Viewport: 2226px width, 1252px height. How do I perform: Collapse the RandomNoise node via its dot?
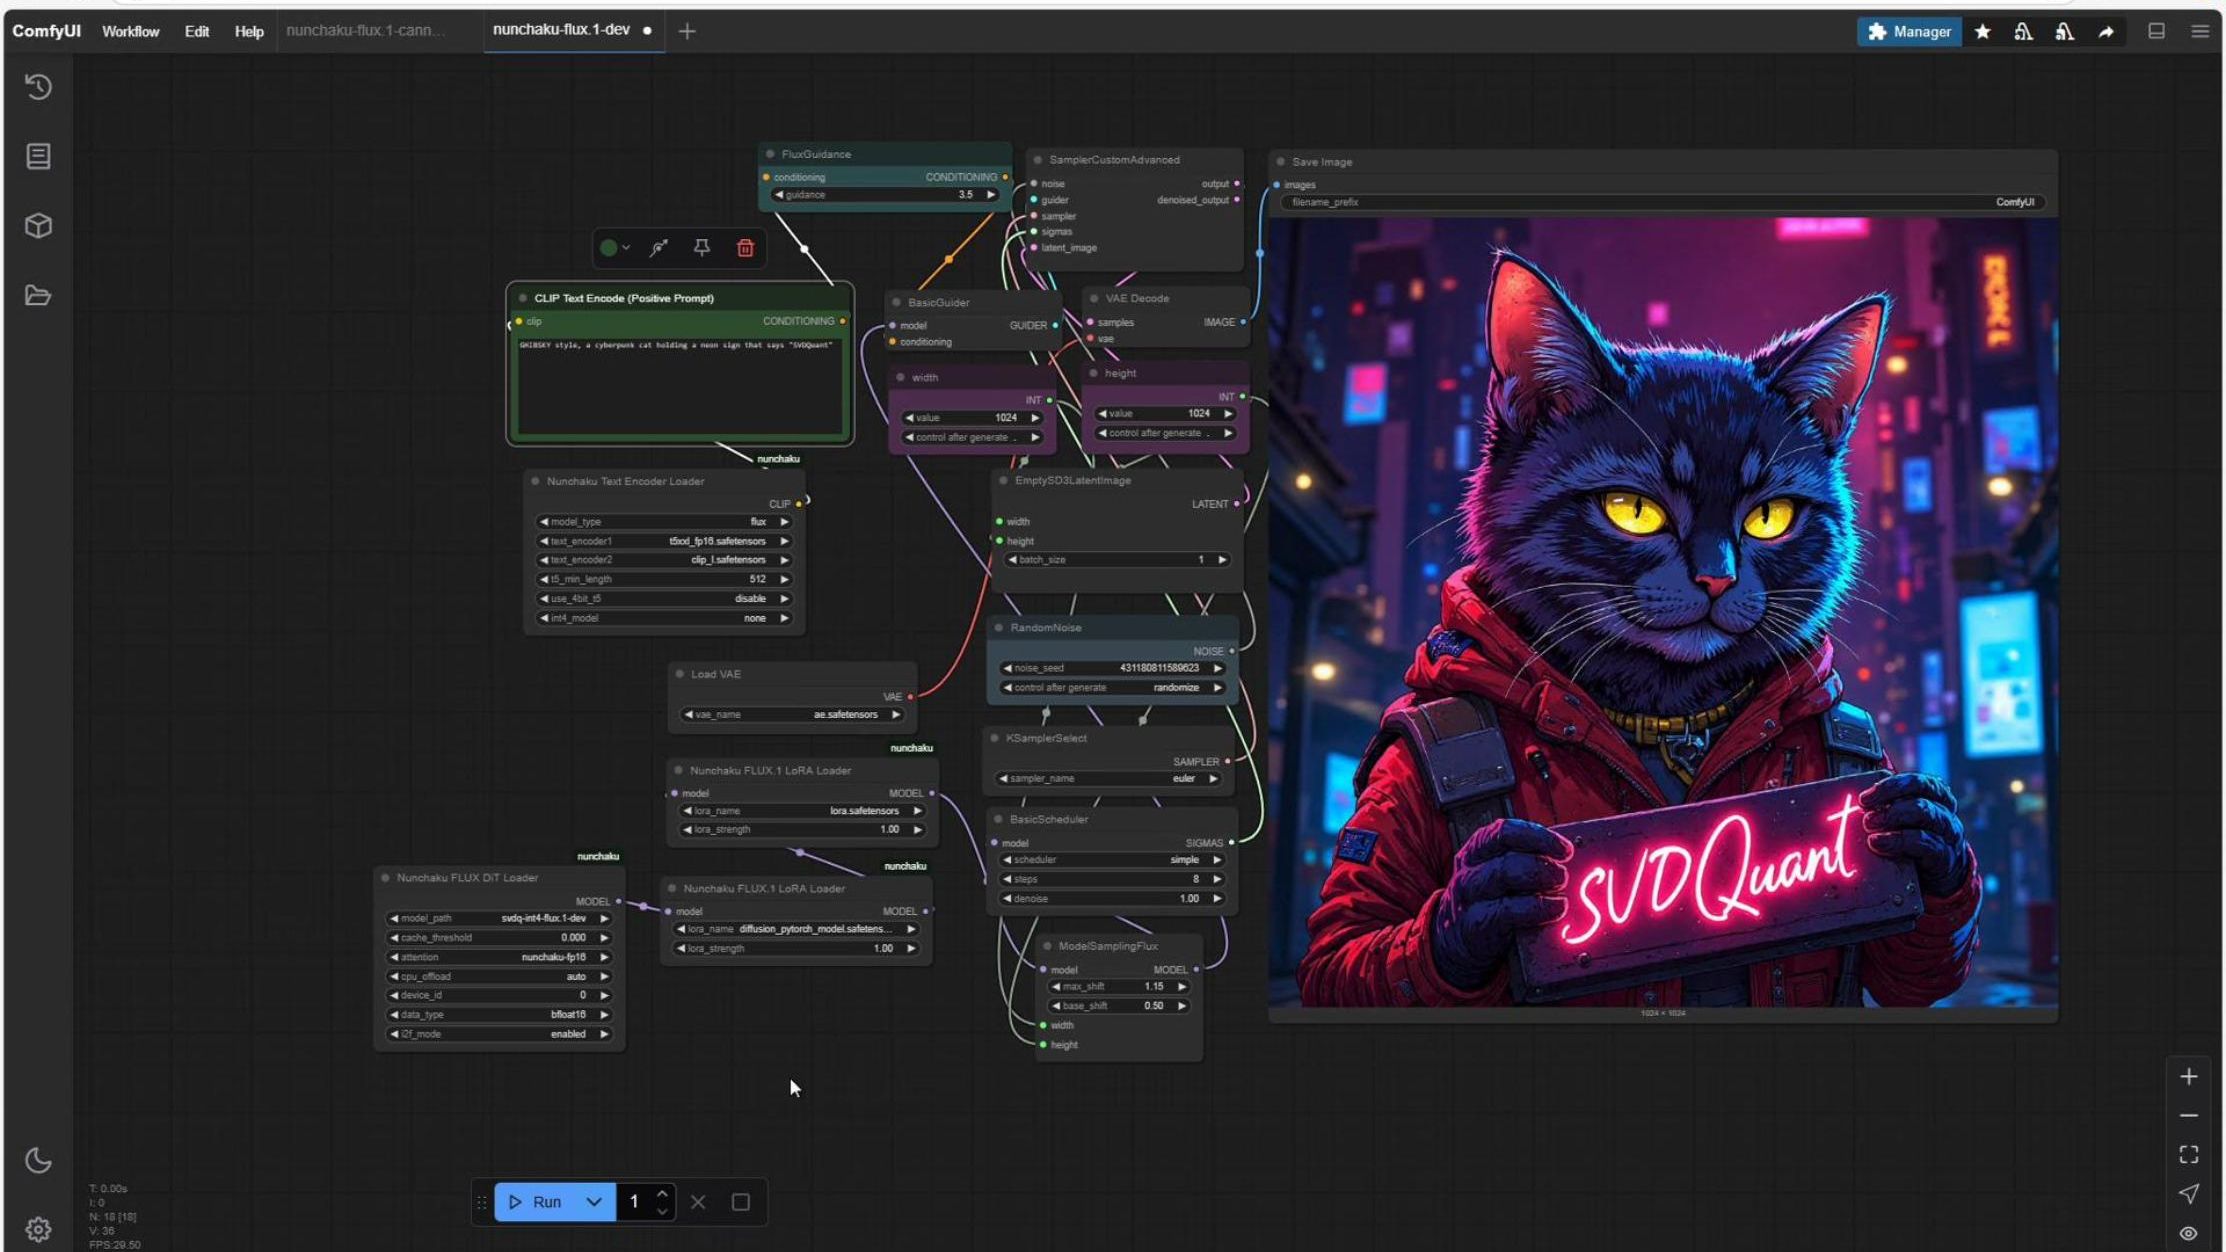[999, 628]
